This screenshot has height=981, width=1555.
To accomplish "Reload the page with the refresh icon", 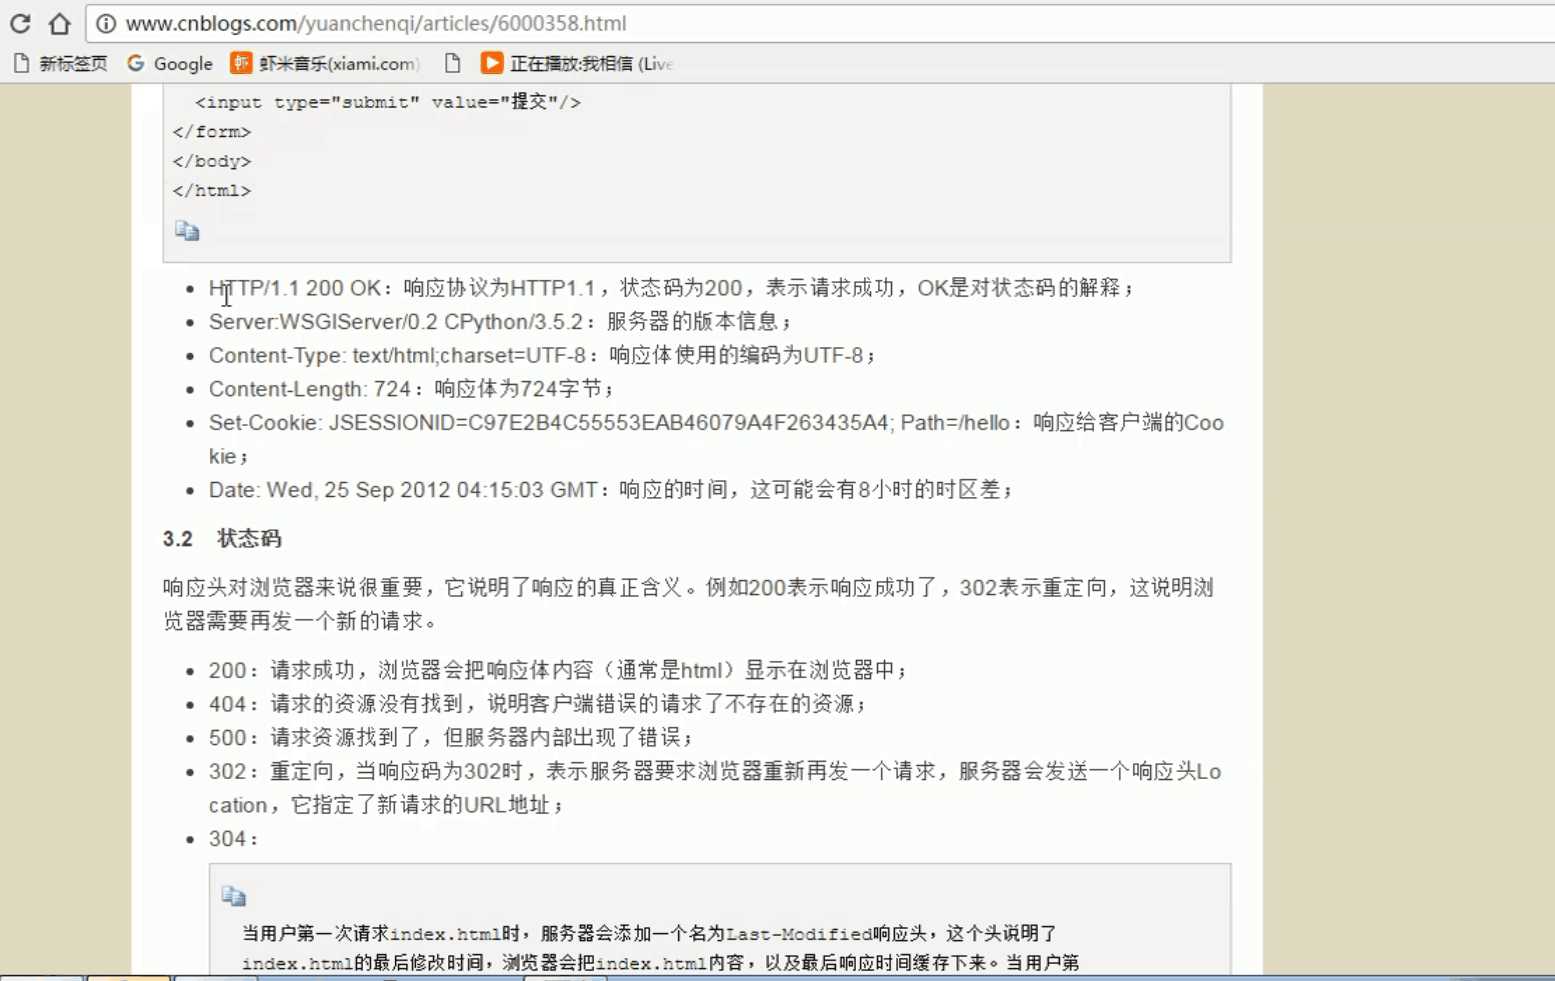I will [x=20, y=23].
